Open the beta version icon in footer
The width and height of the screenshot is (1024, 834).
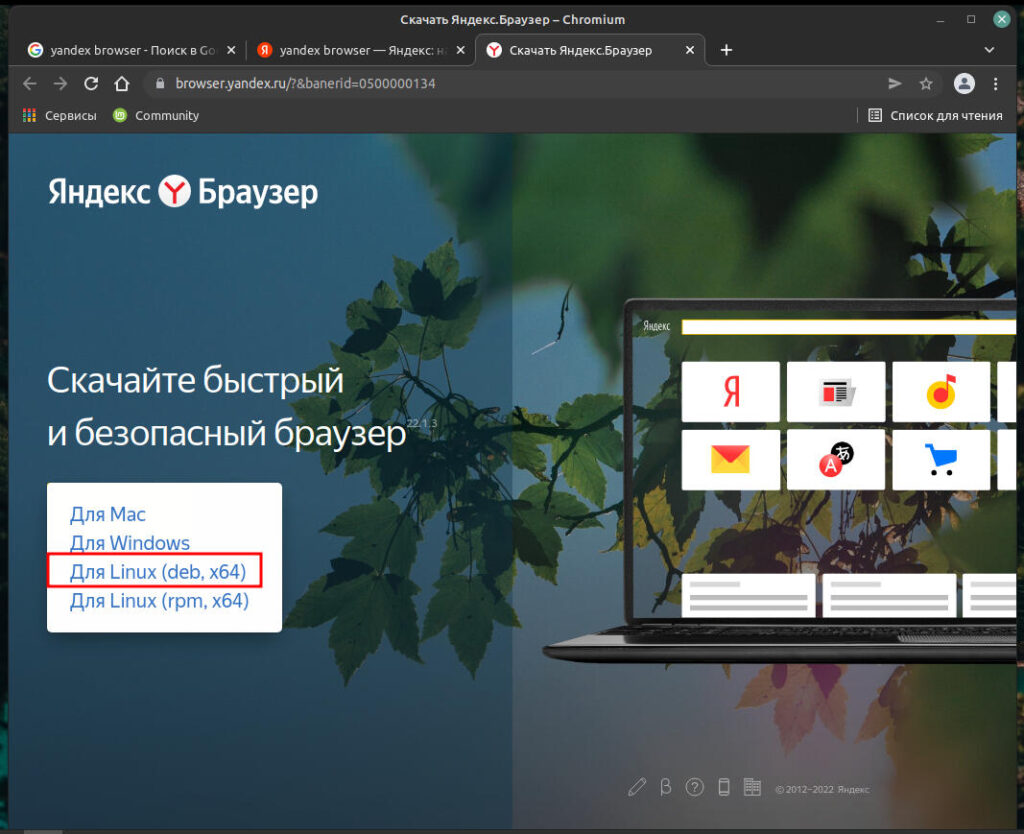pyautogui.click(x=666, y=787)
